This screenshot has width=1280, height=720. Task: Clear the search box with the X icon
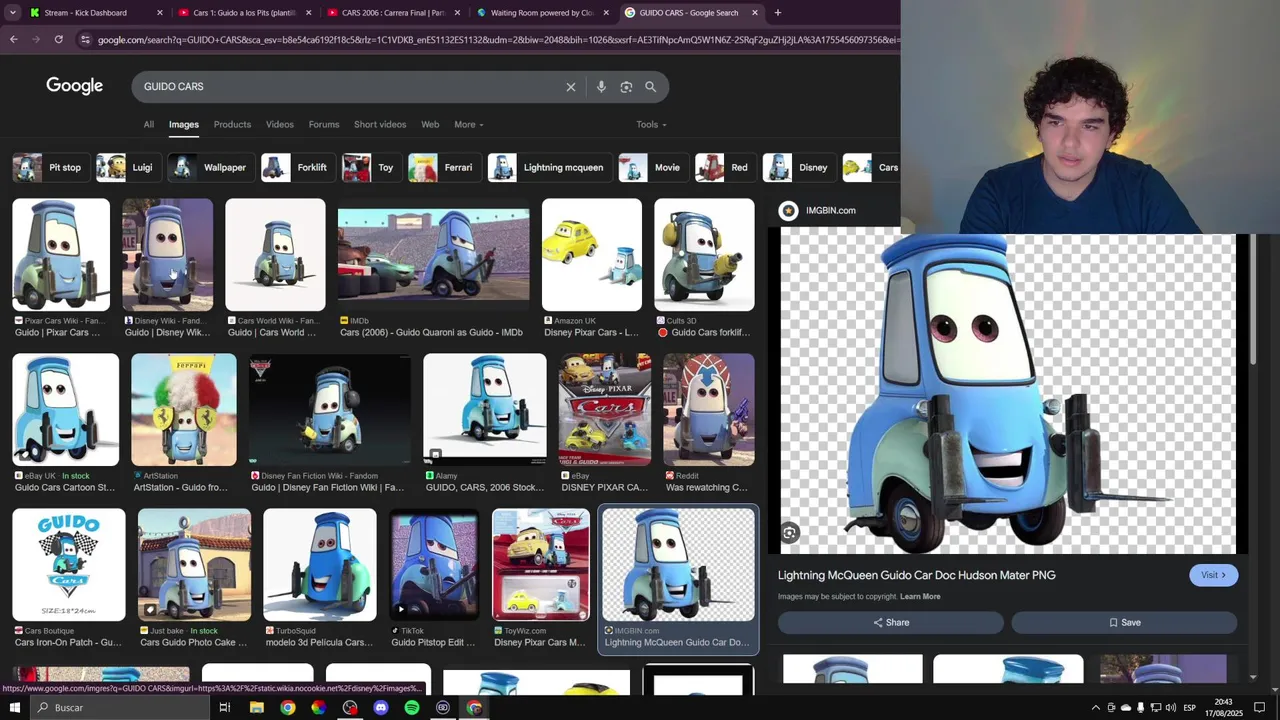click(571, 87)
